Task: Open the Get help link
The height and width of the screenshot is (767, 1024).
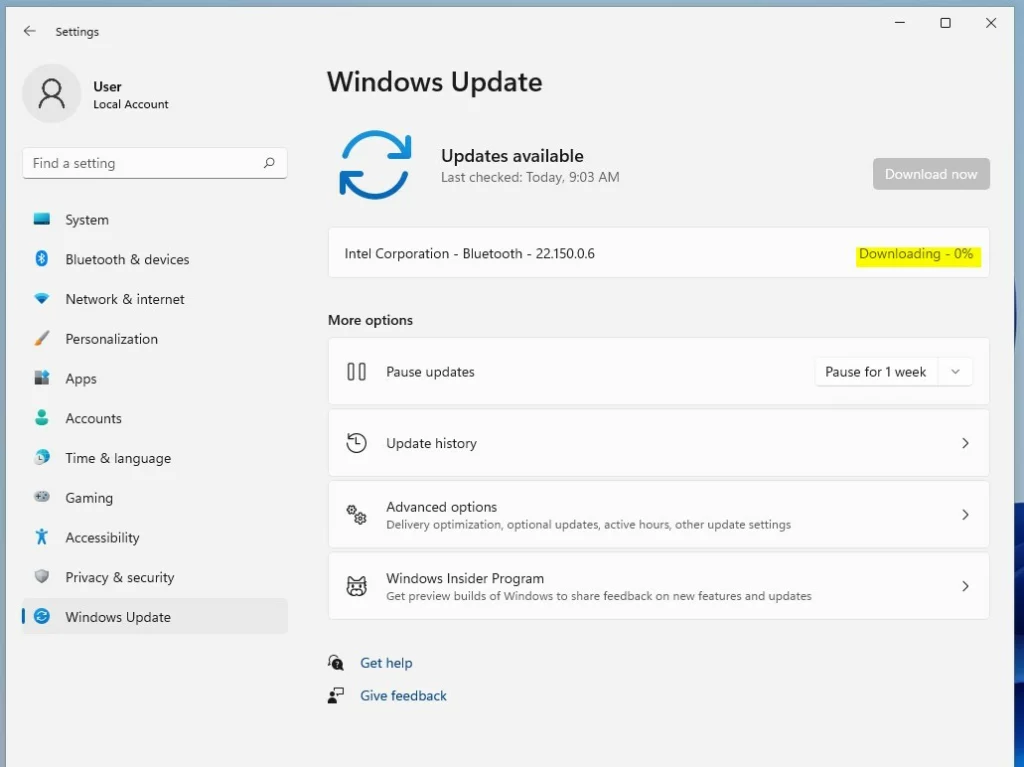Action: click(386, 662)
